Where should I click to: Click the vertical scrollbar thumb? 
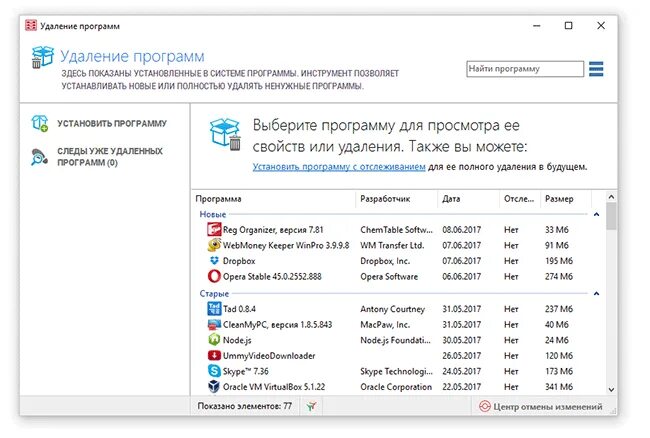coord(611,215)
